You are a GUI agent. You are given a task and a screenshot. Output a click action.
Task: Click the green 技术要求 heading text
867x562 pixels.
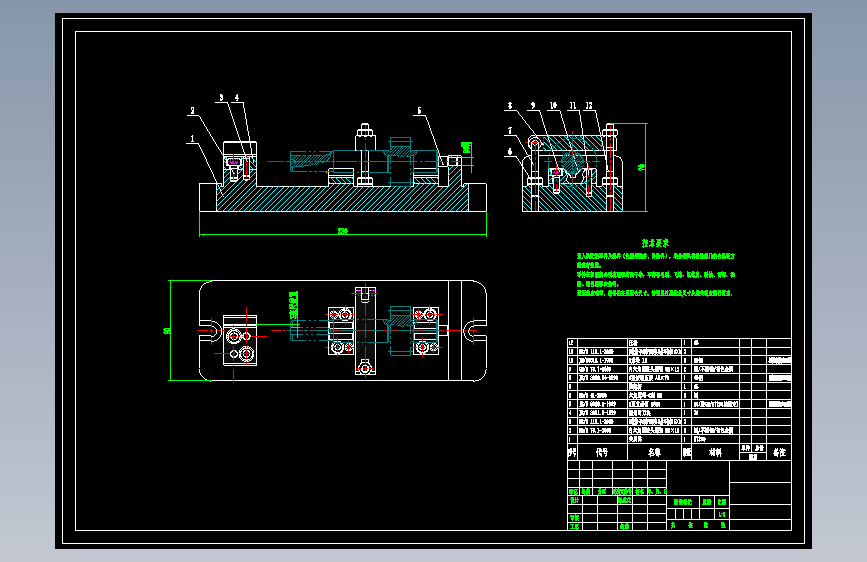(x=655, y=243)
